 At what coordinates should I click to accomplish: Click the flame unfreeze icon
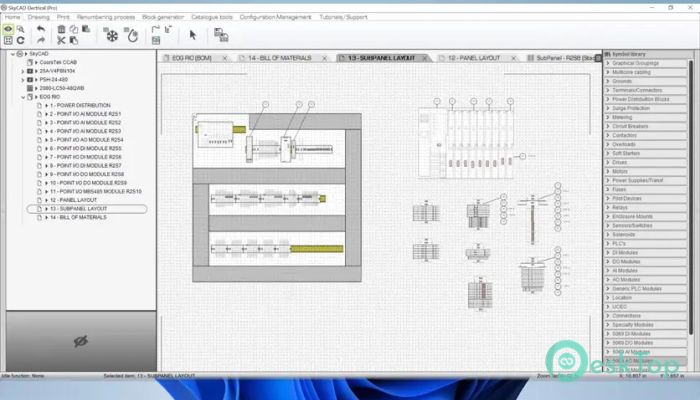pos(131,35)
